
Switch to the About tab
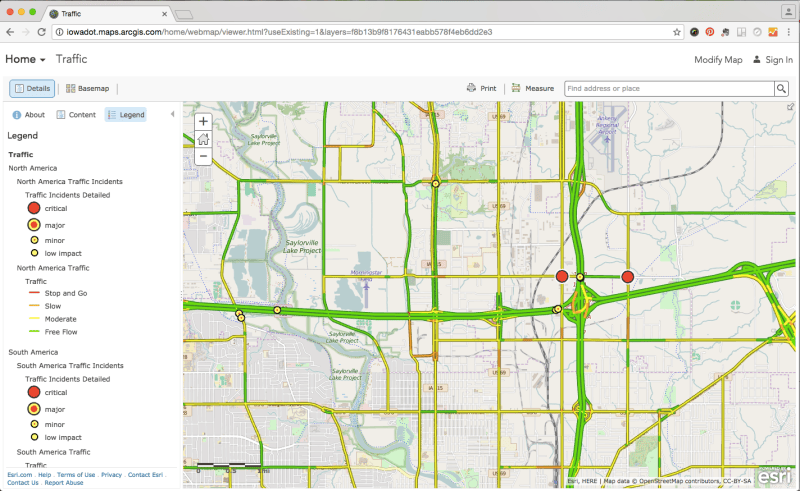coord(29,115)
